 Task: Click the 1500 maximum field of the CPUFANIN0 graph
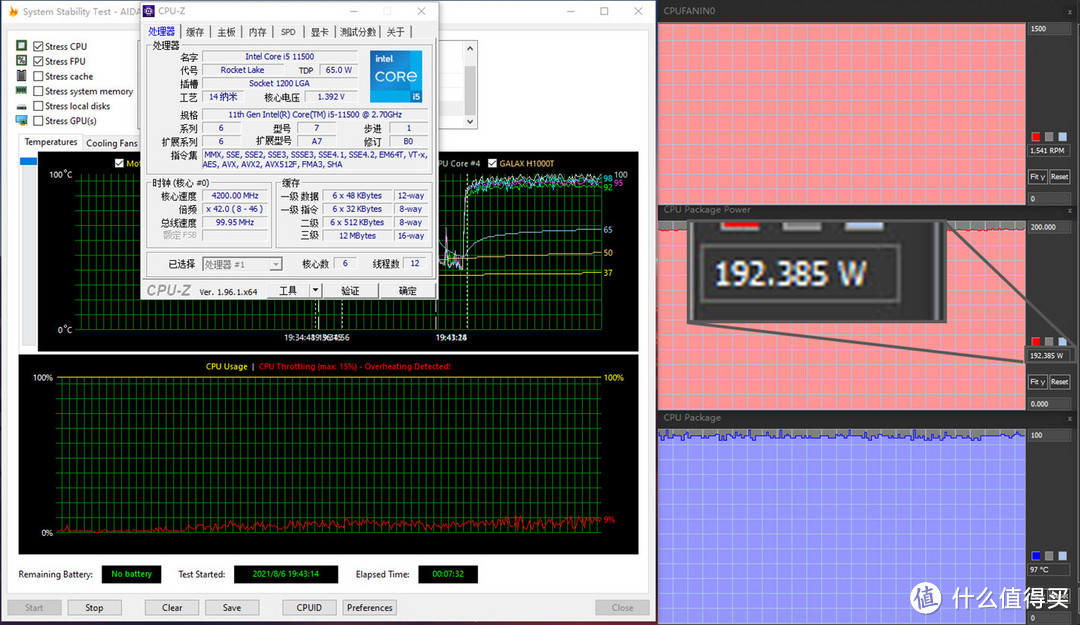pyautogui.click(x=1048, y=29)
